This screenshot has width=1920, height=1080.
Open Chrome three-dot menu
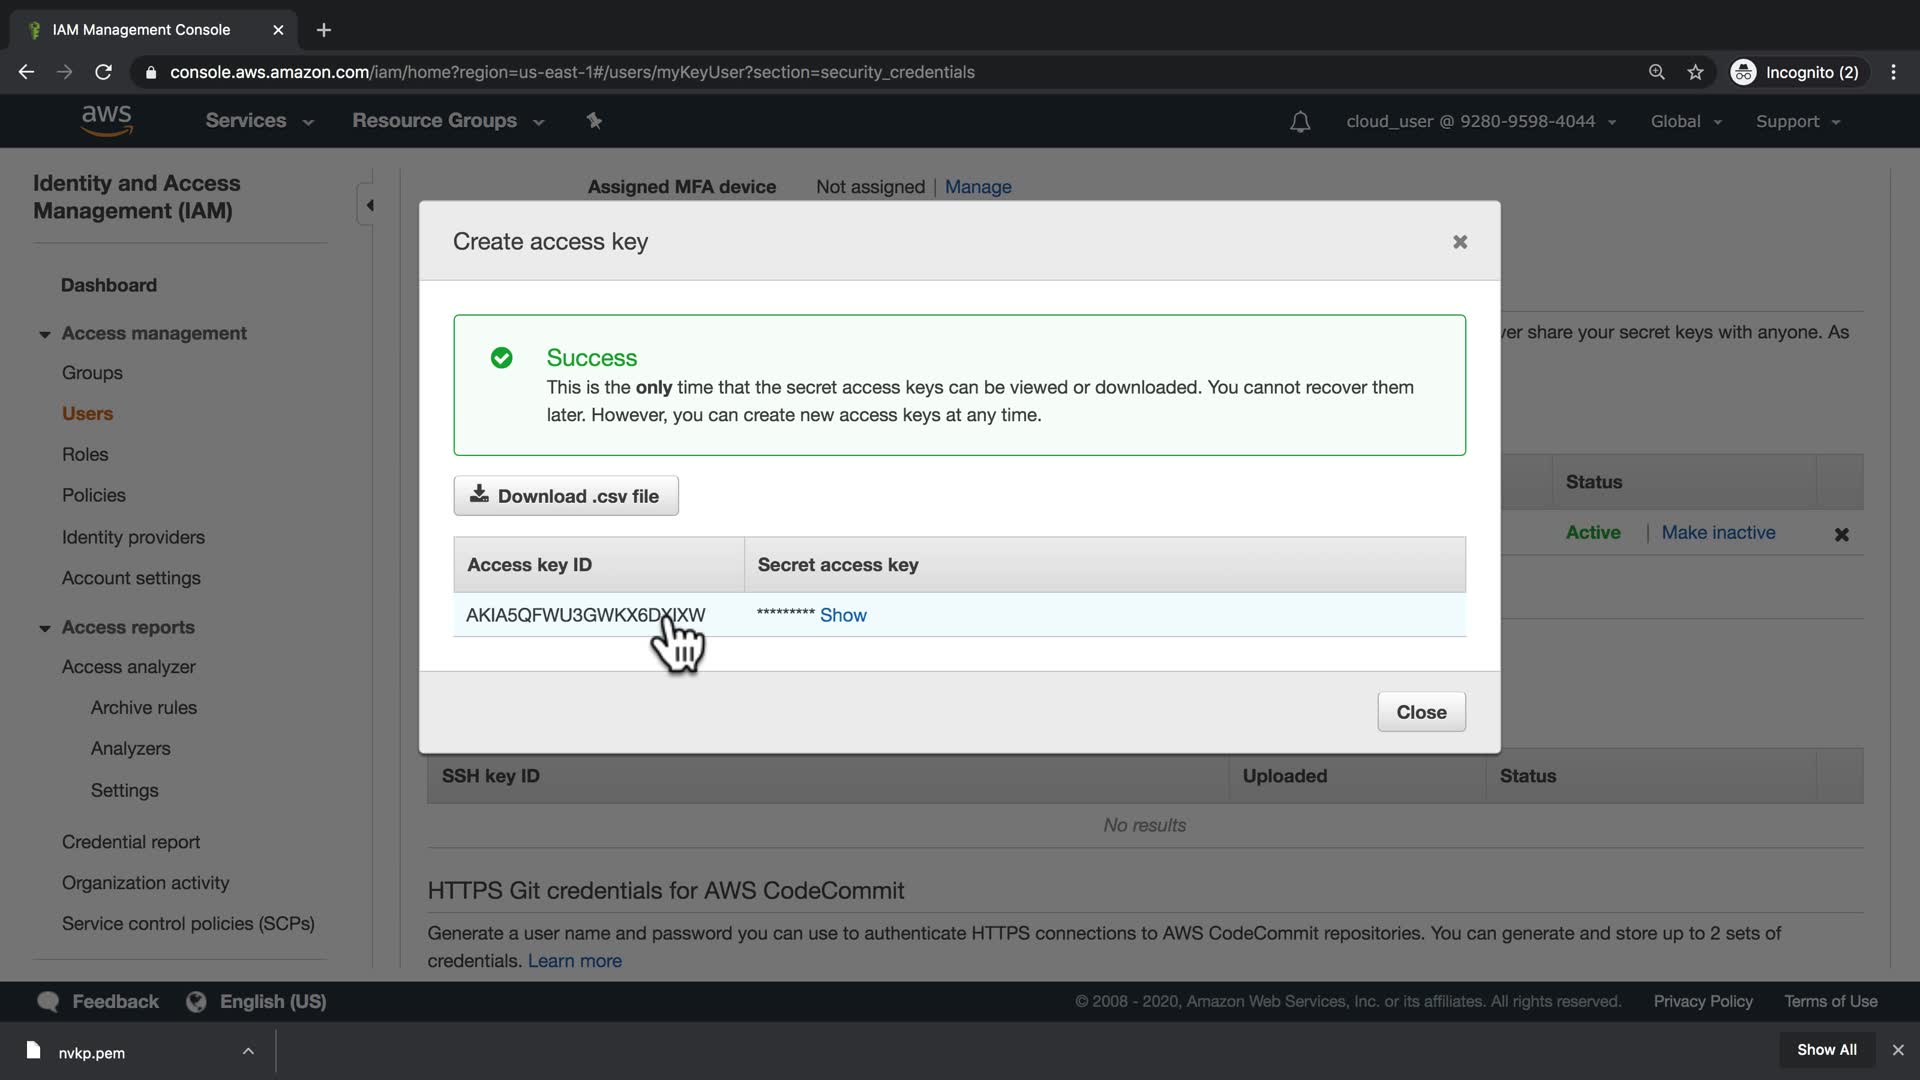pos(1892,72)
